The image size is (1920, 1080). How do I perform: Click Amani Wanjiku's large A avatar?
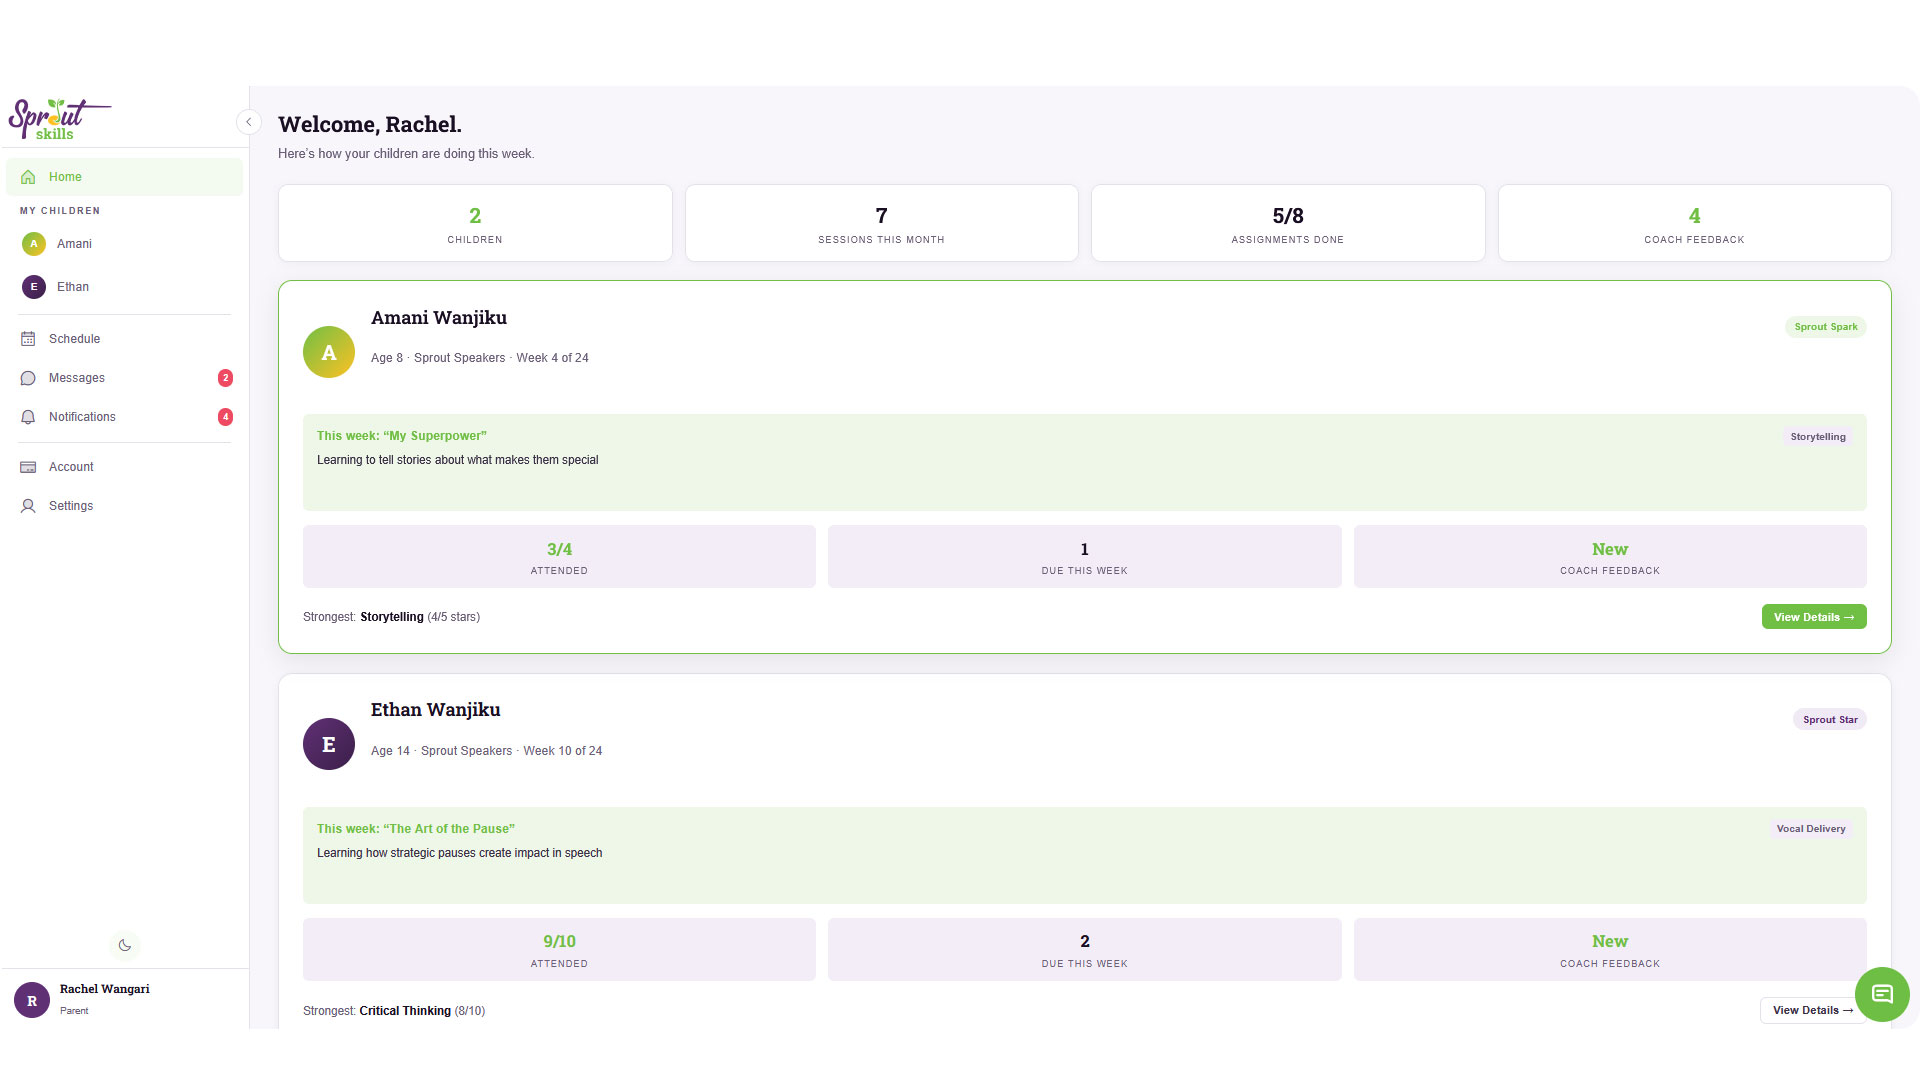coord(329,352)
